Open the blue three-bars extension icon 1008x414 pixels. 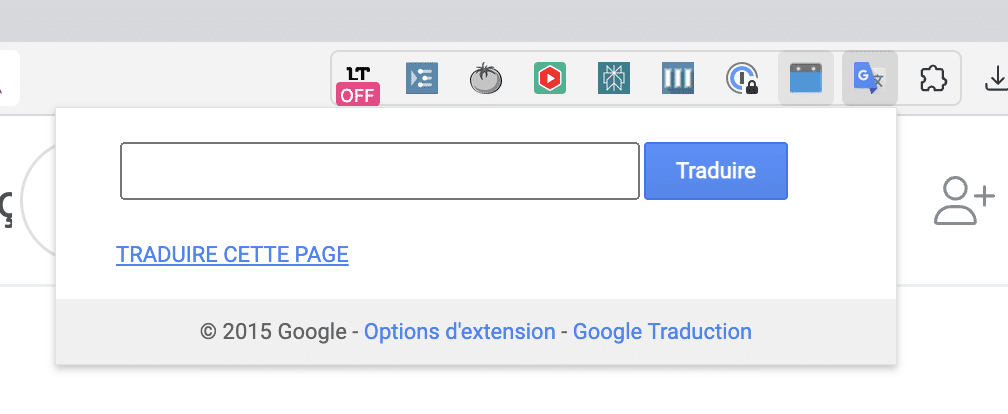(678, 78)
